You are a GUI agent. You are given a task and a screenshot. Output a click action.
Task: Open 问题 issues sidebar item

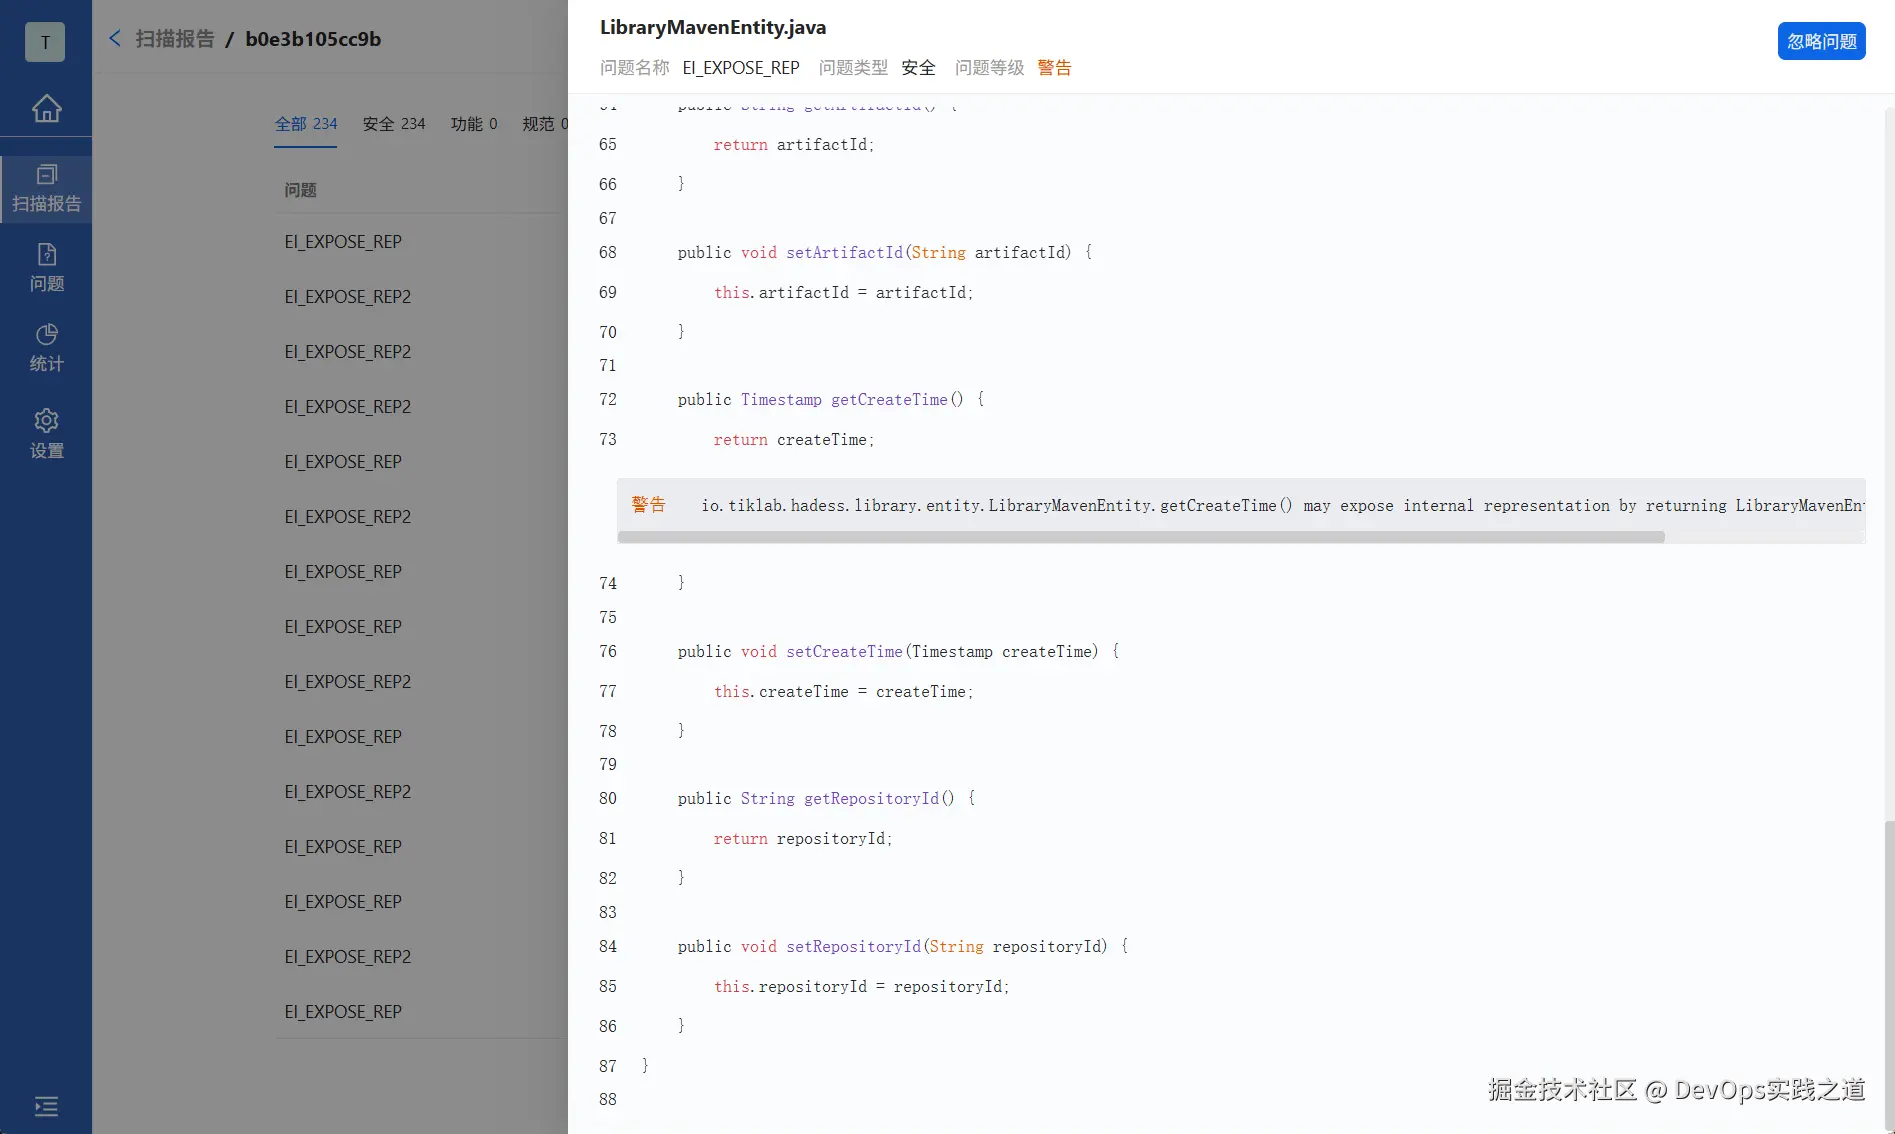pyautogui.click(x=46, y=268)
